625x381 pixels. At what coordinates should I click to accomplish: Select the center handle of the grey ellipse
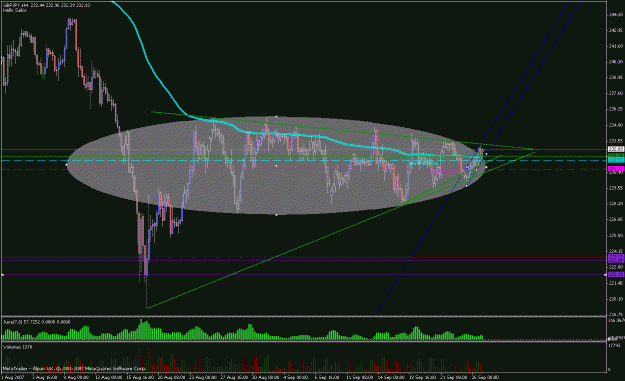pos(277,165)
